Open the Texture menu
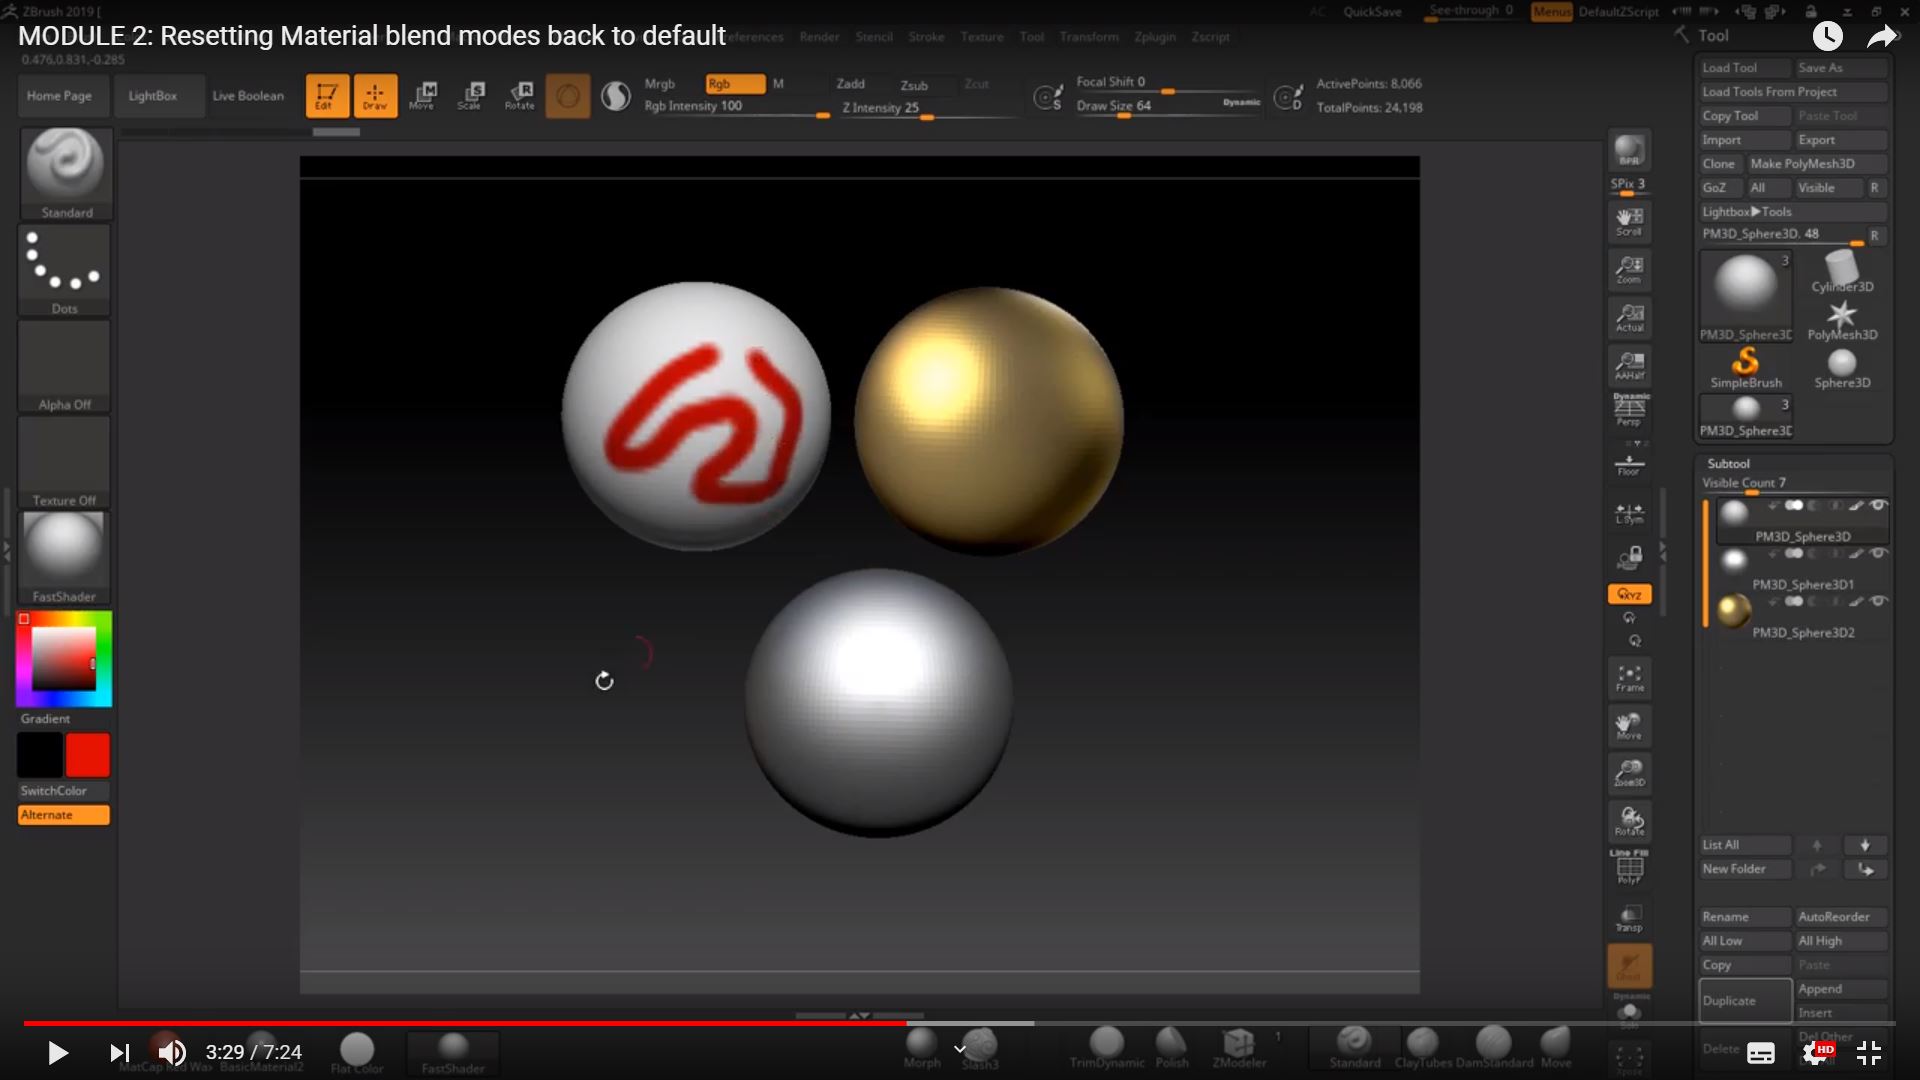Image resolution: width=1920 pixels, height=1080 pixels. pyautogui.click(x=982, y=37)
